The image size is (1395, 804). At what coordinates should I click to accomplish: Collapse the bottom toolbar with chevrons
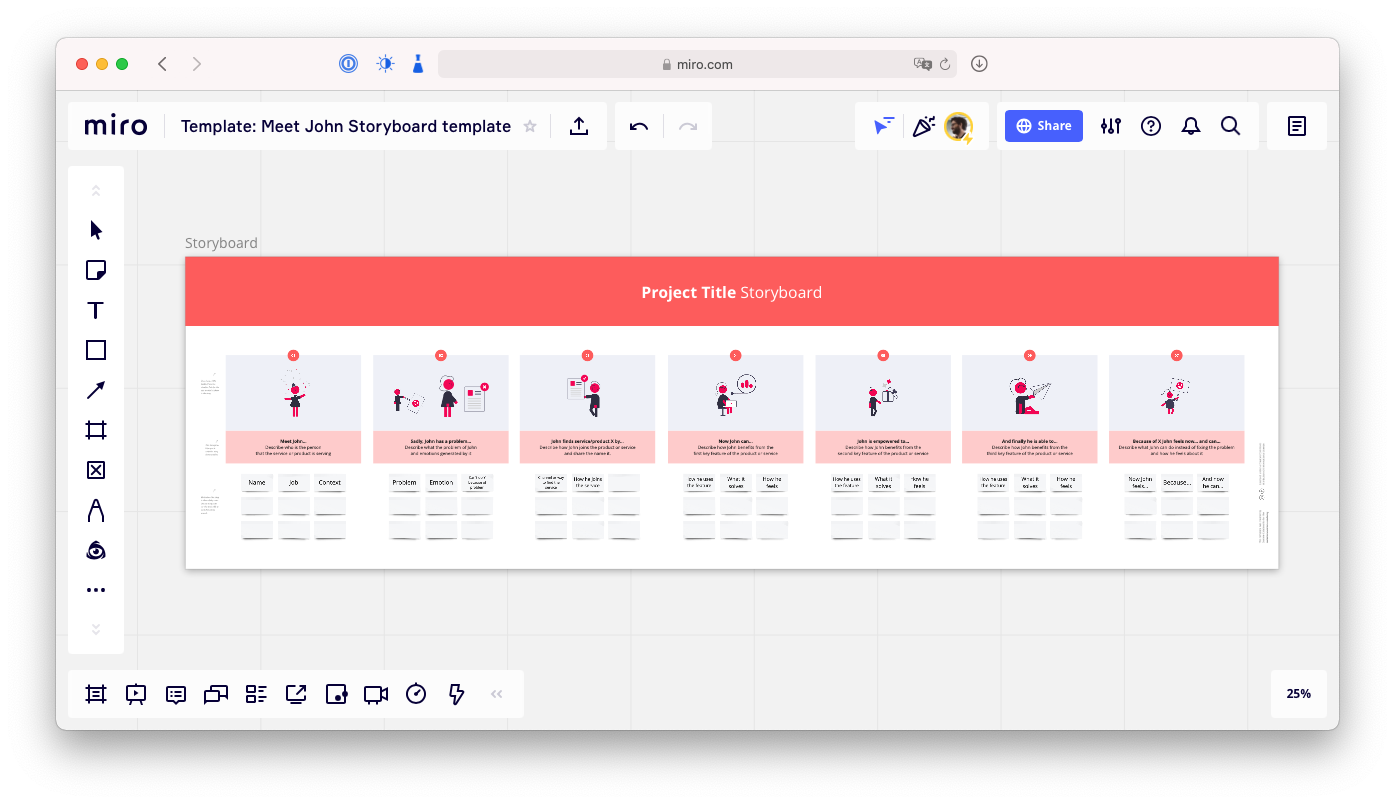pos(496,694)
